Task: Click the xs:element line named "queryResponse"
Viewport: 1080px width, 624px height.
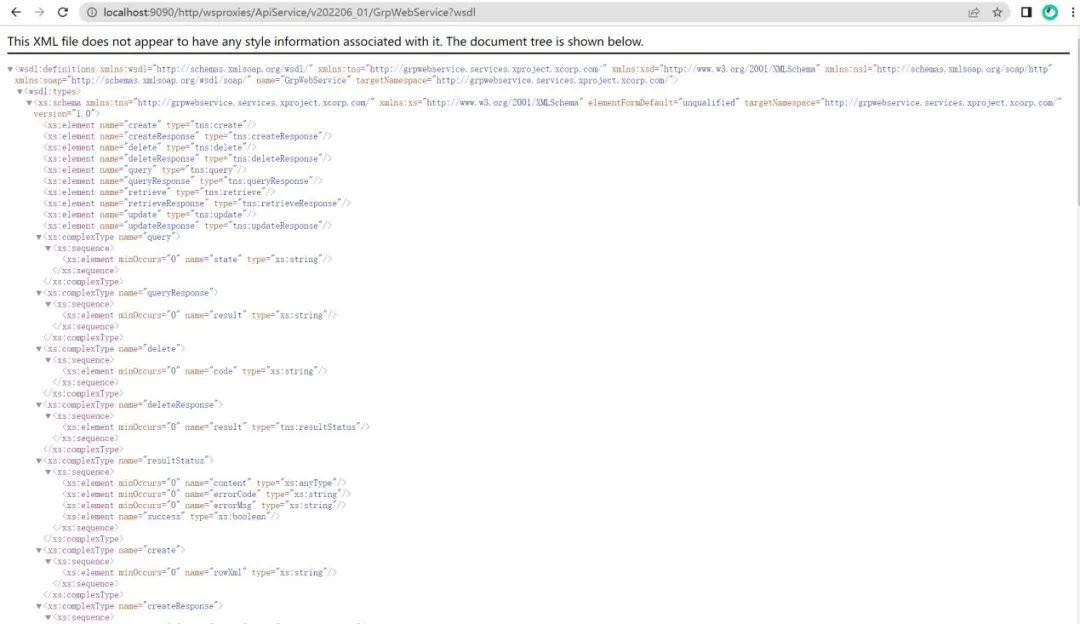Action: pyautogui.click(x=183, y=181)
